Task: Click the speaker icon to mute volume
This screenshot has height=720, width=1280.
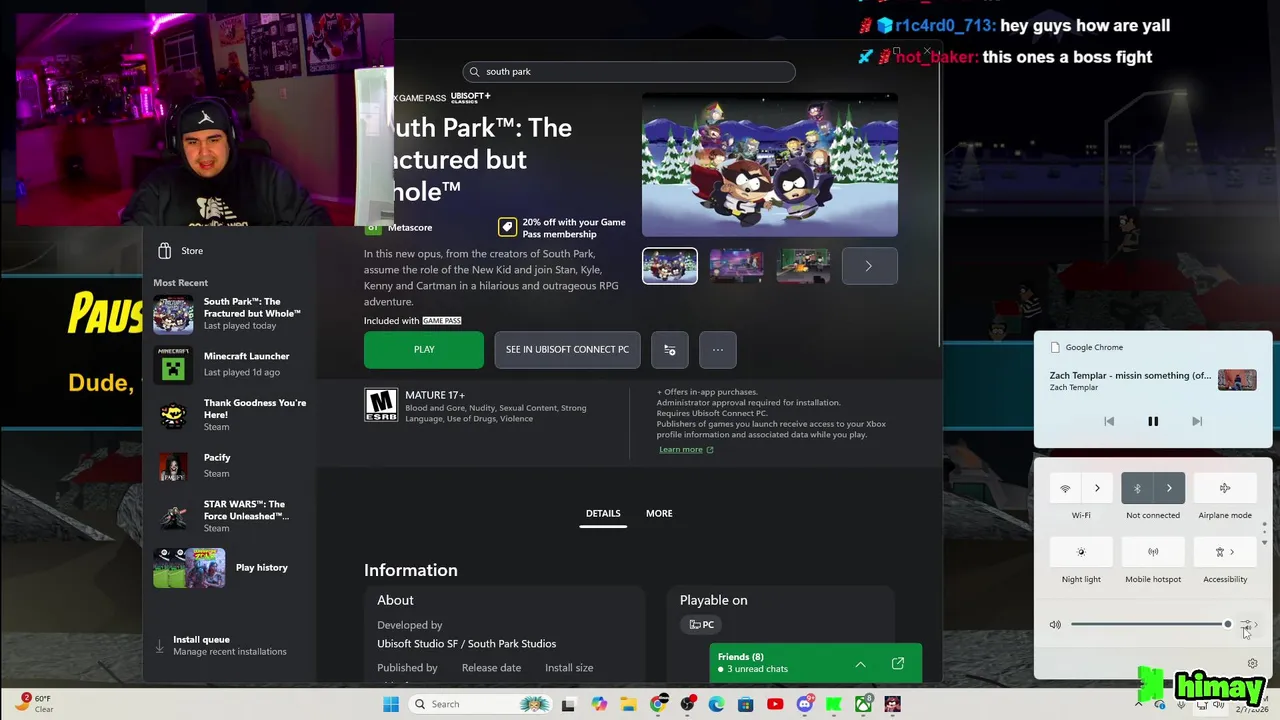Action: 1055,625
